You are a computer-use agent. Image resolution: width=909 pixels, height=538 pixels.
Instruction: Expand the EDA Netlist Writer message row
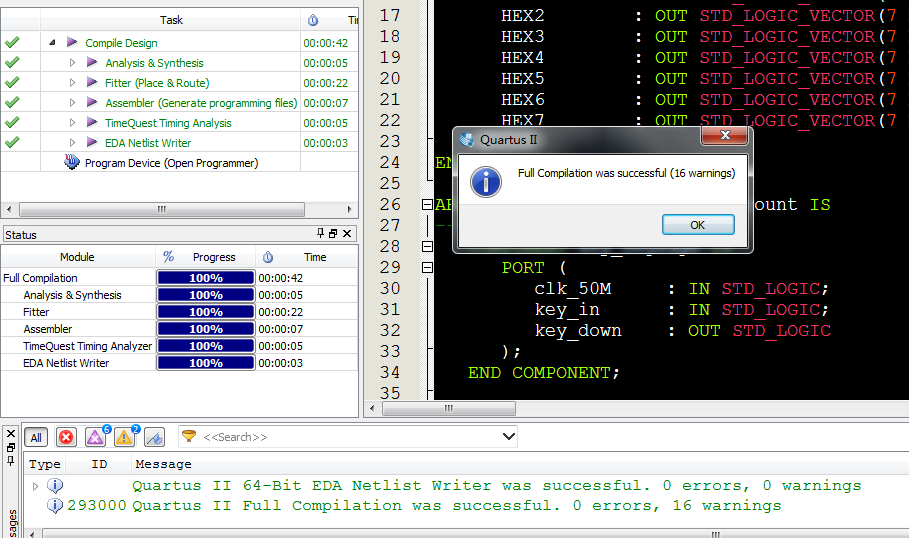click(36, 486)
